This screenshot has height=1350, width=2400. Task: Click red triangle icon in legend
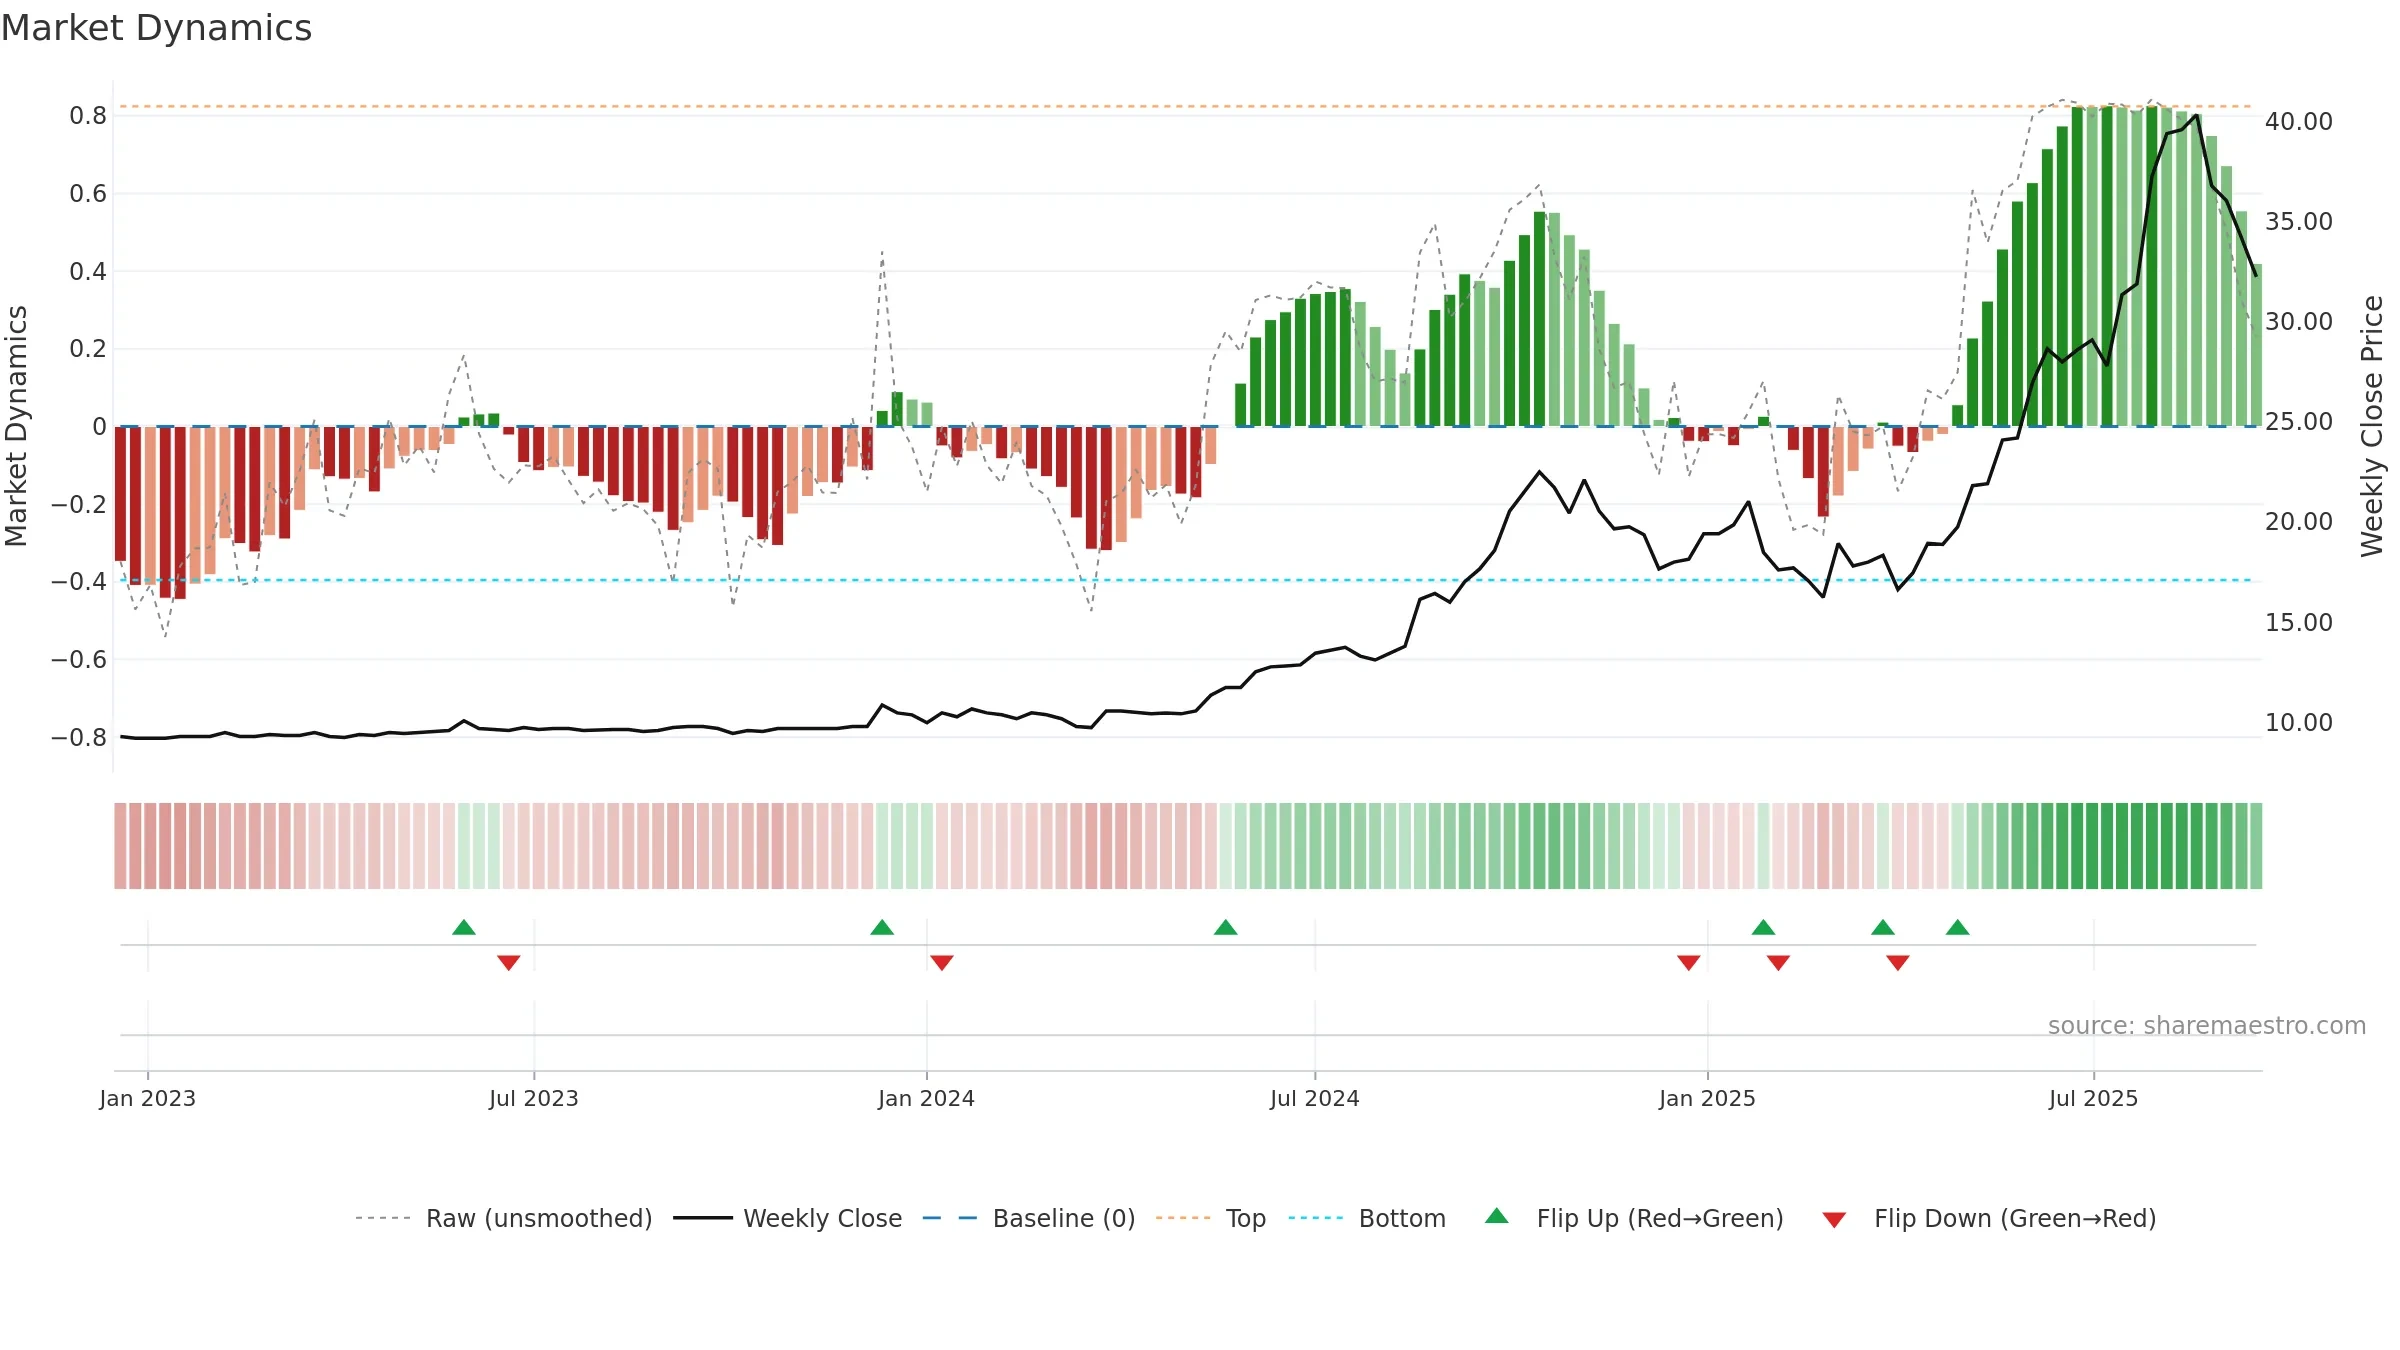point(1834,1220)
